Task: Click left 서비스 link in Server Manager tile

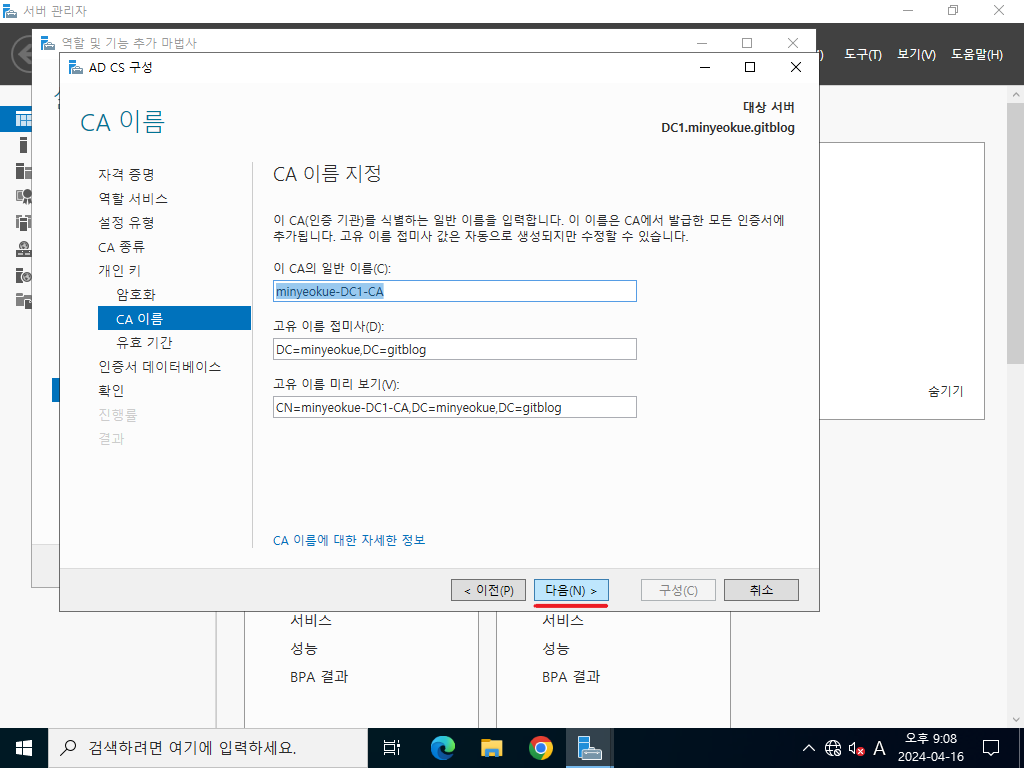Action: click(311, 620)
